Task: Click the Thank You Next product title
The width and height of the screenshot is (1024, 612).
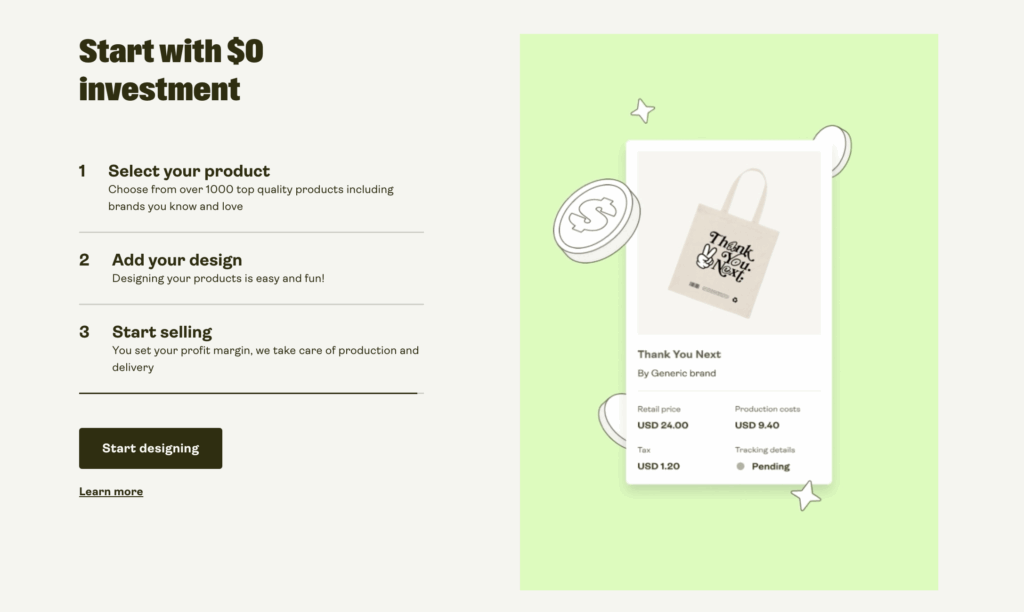Action: [679, 354]
